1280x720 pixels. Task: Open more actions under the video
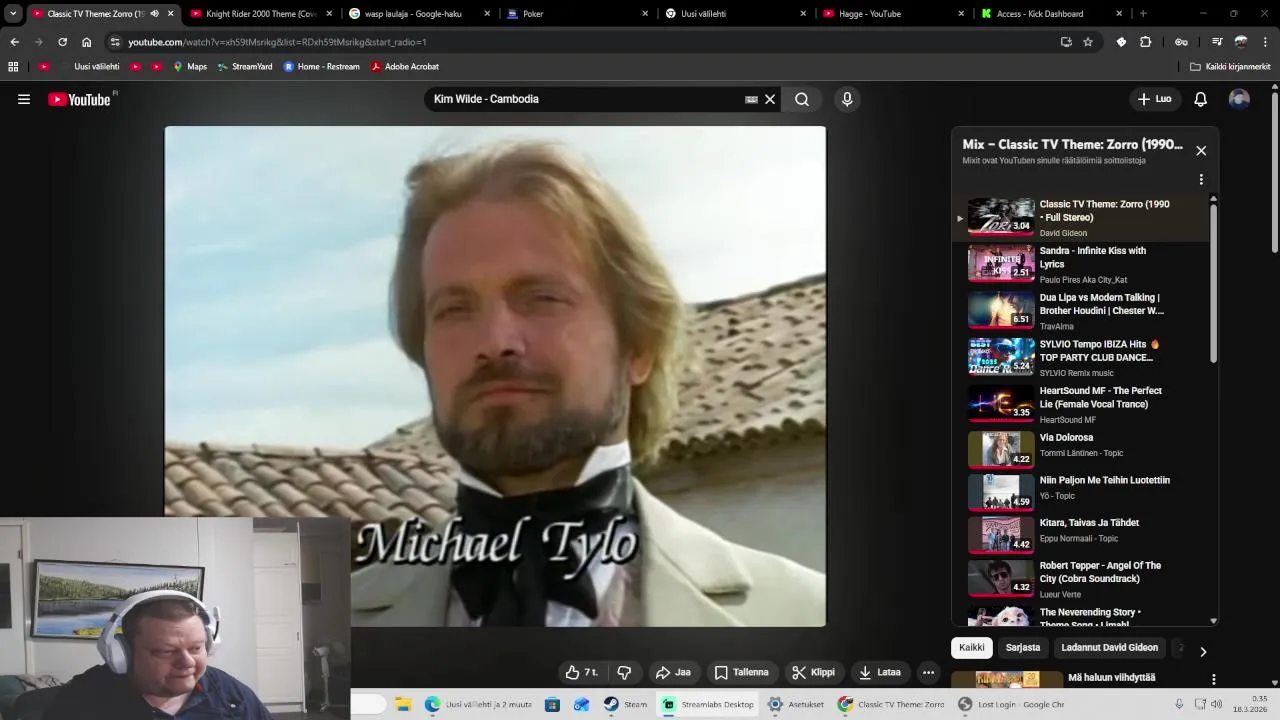[x=928, y=672]
